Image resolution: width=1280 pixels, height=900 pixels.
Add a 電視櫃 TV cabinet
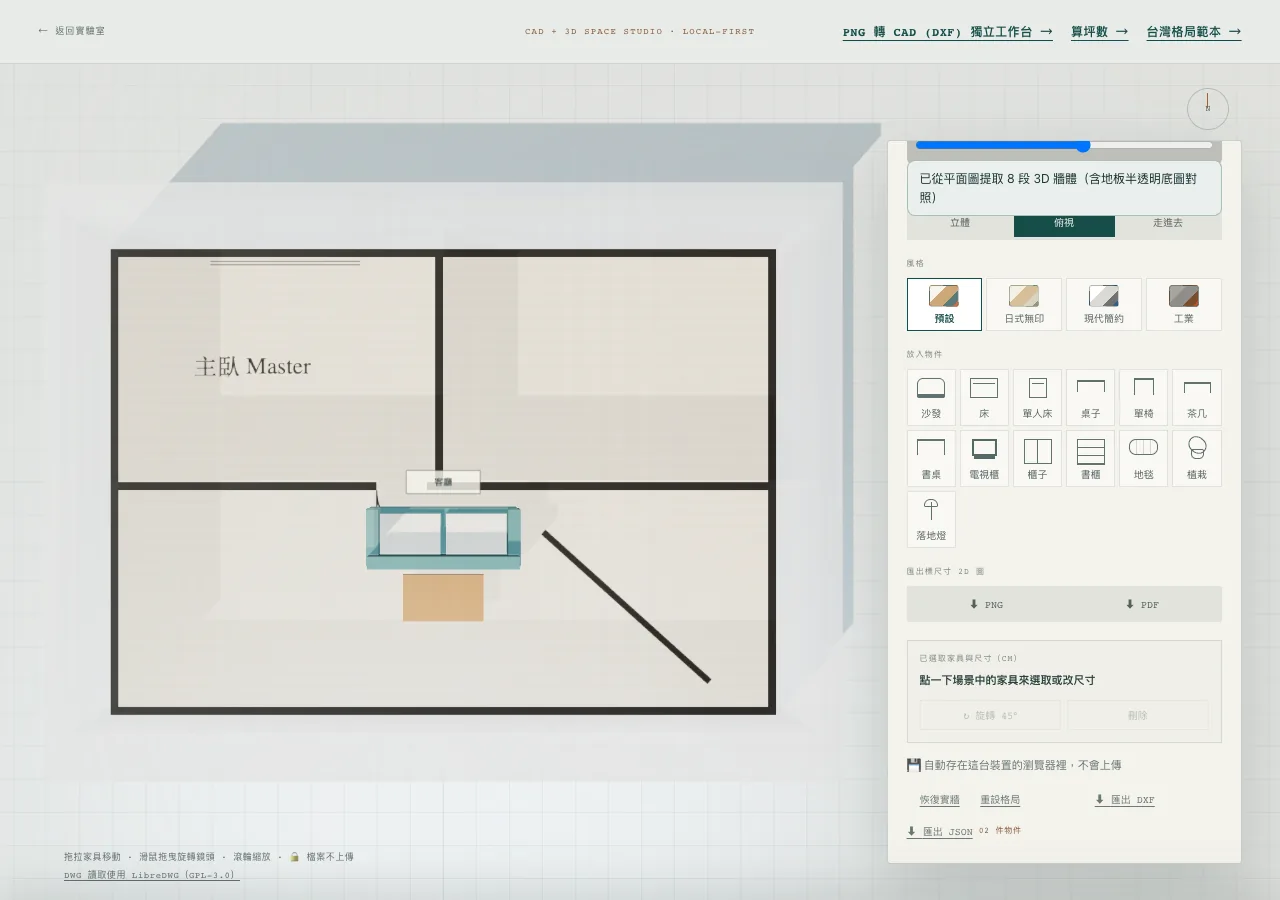(x=984, y=459)
